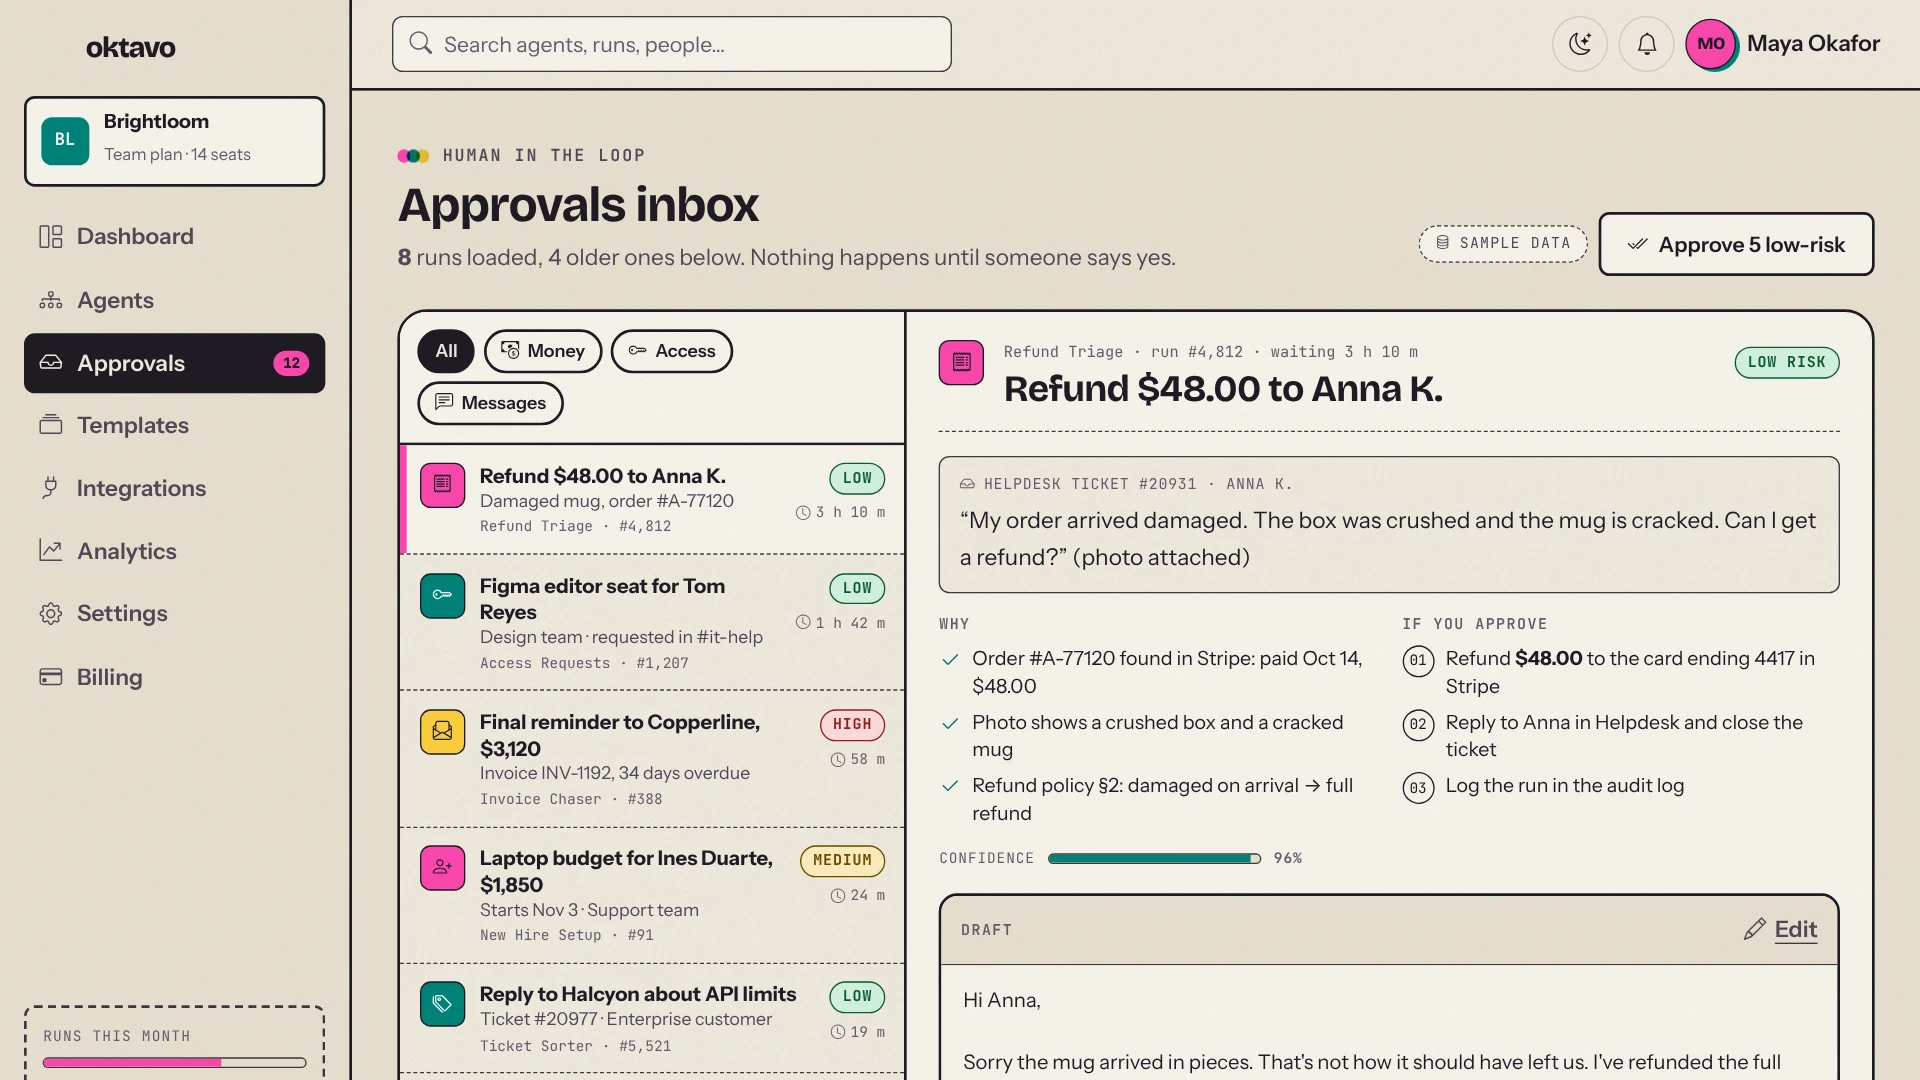Click the Maya Okafor user name
Screen dimensions: 1920x1080
tap(1813, 44)
